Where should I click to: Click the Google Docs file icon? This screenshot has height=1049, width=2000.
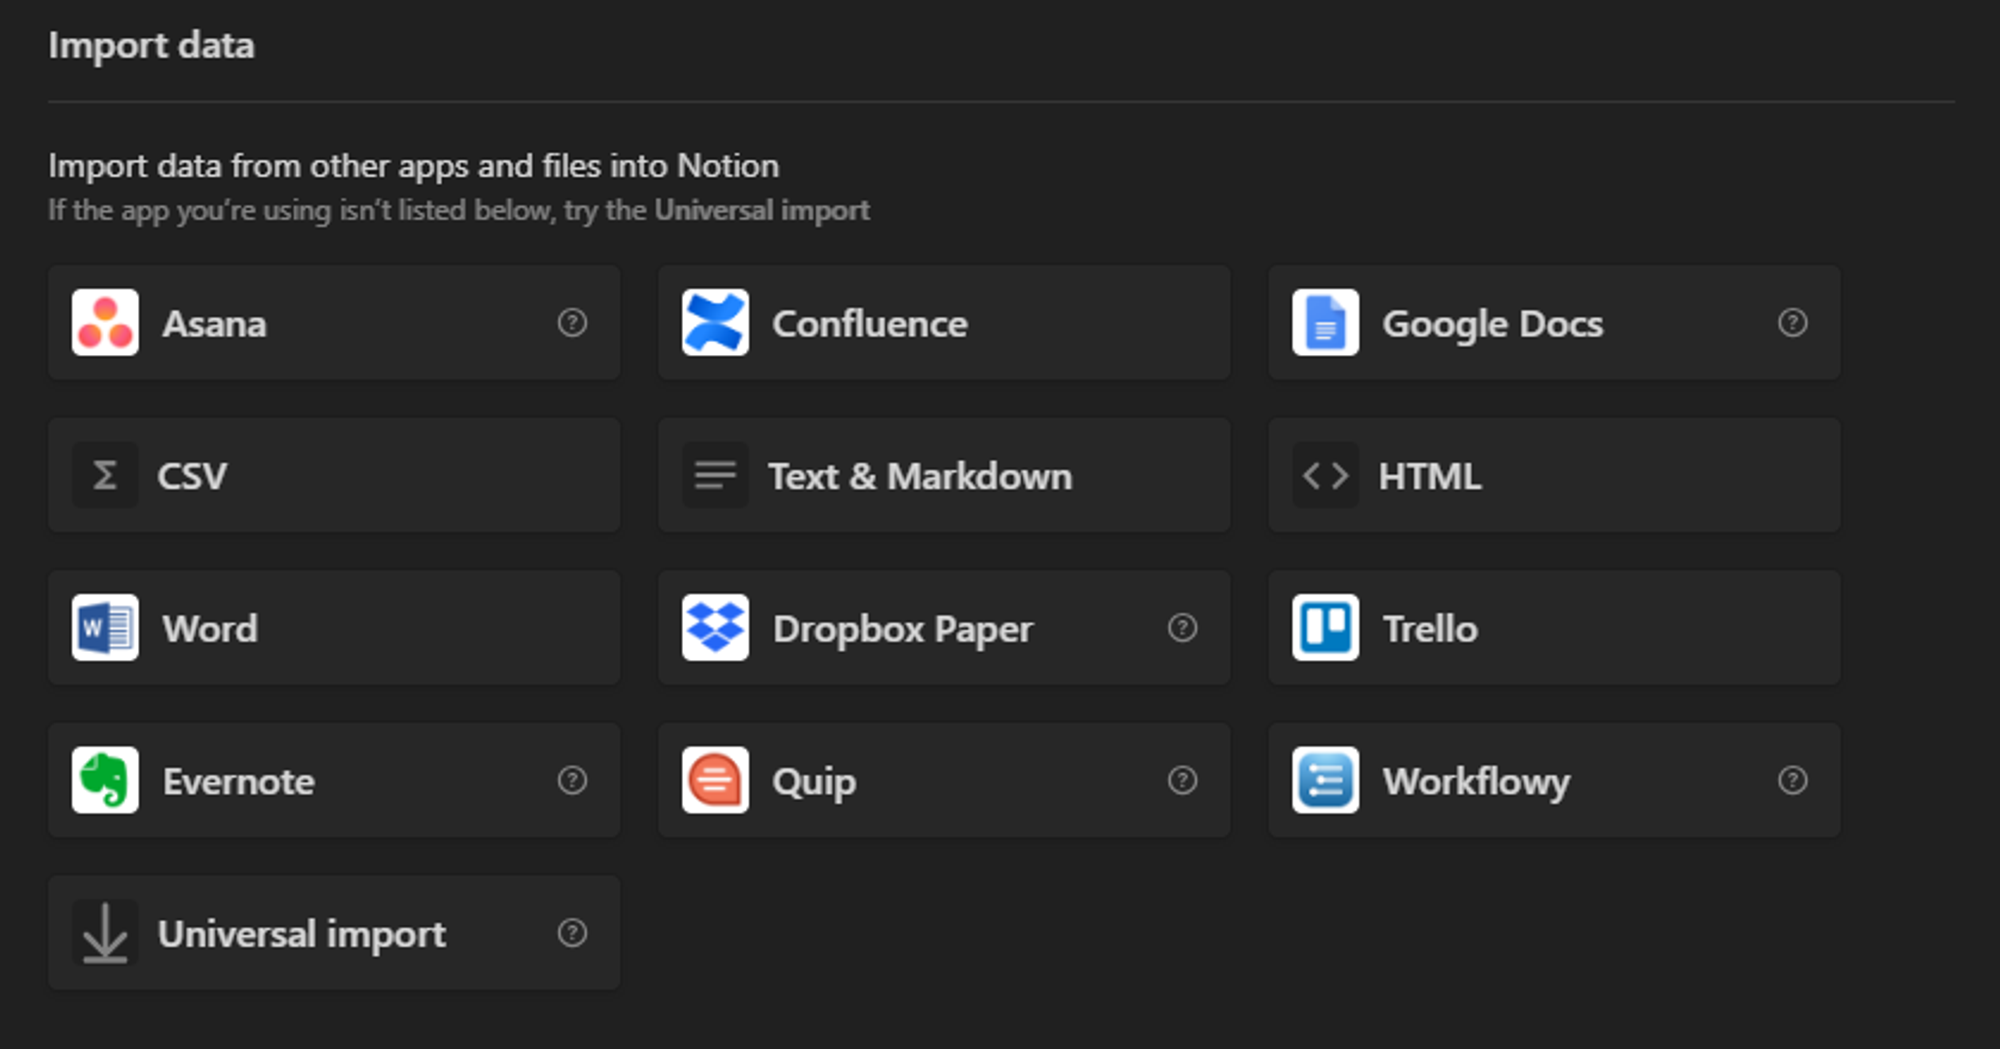pyautogui.click(x=1325, y=323)
